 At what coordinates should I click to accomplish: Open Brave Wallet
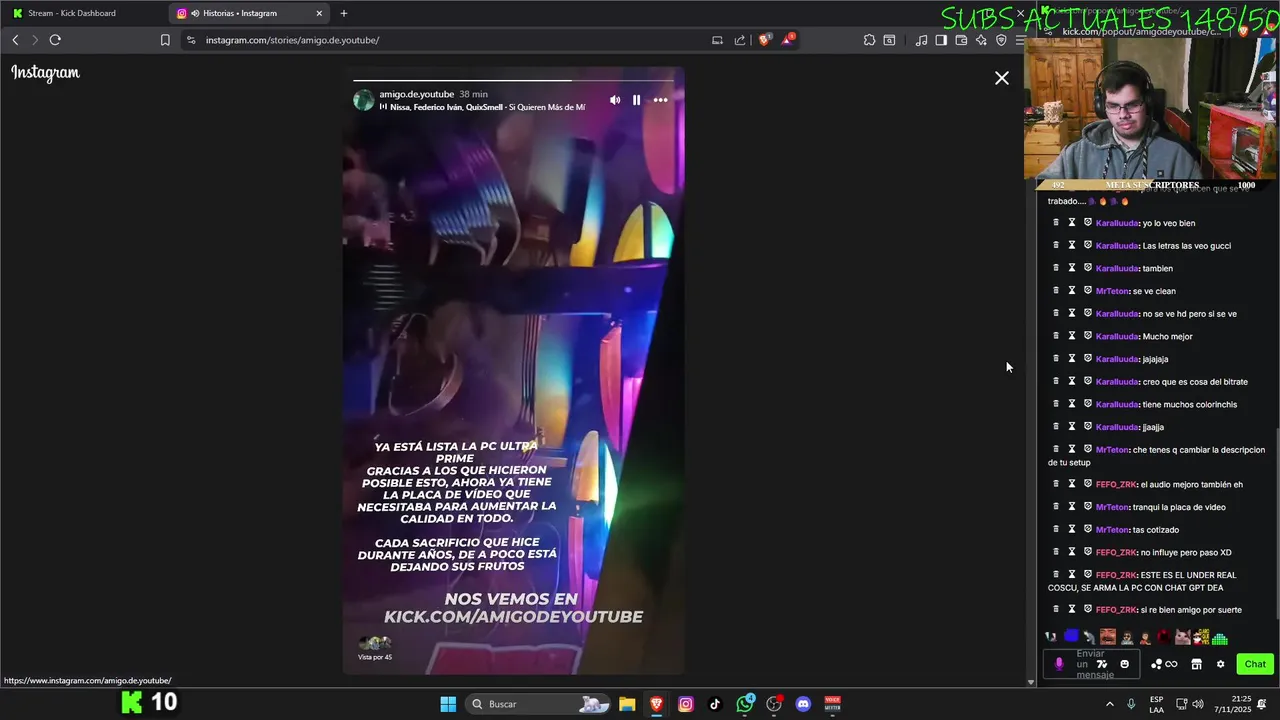click(961, 40)
